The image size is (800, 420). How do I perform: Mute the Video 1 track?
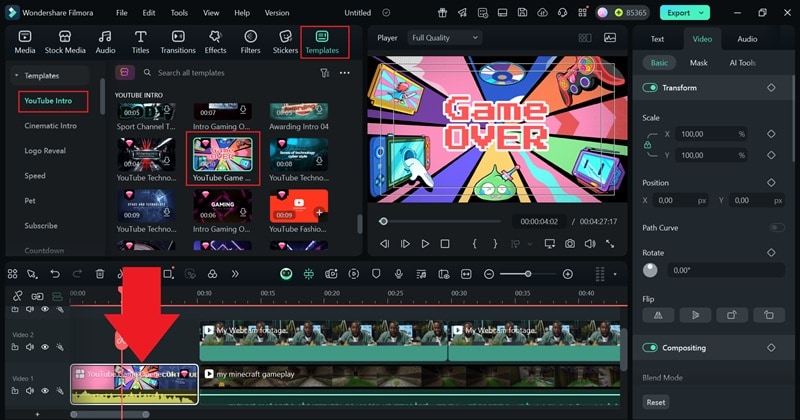pyautogui.click(x=30, y=391)
